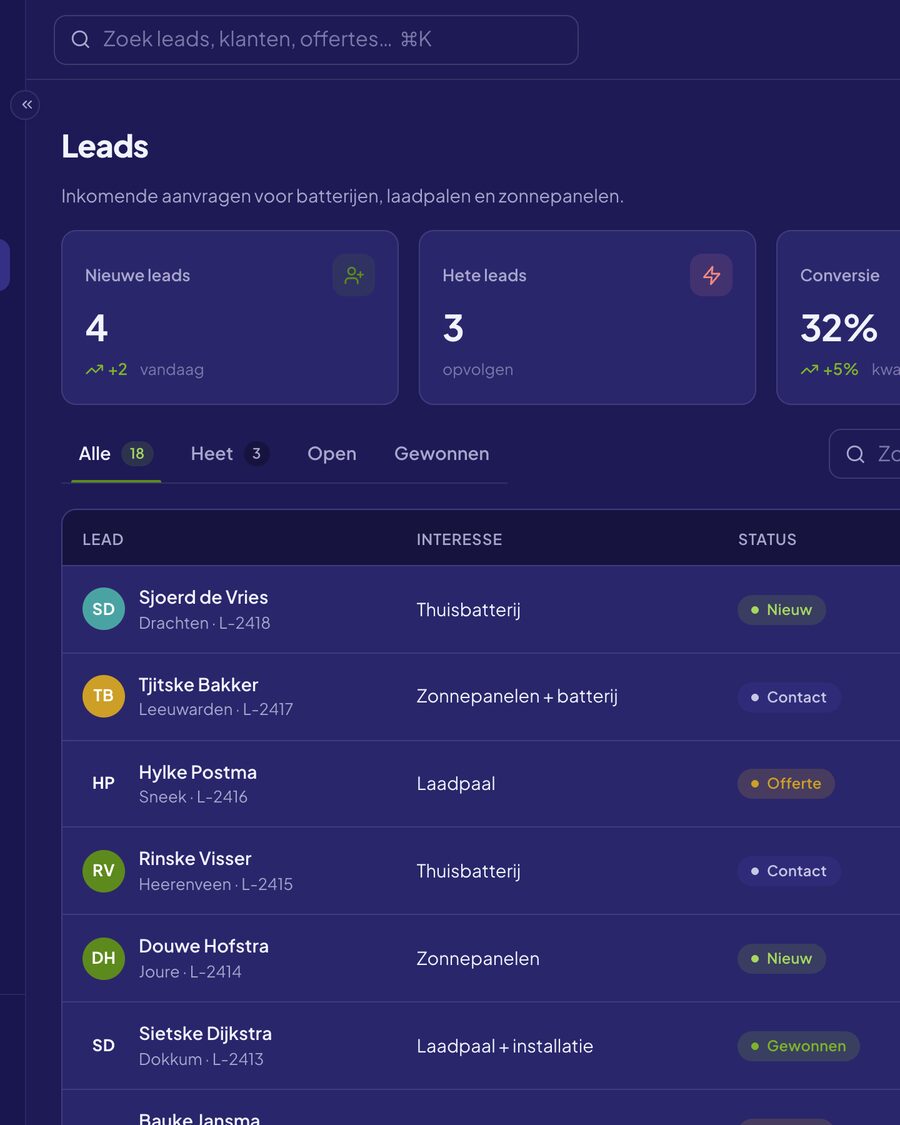Click 'Laadpaal + installatie' interest cell
900x1125 pixels.
tap(505, 1046)
